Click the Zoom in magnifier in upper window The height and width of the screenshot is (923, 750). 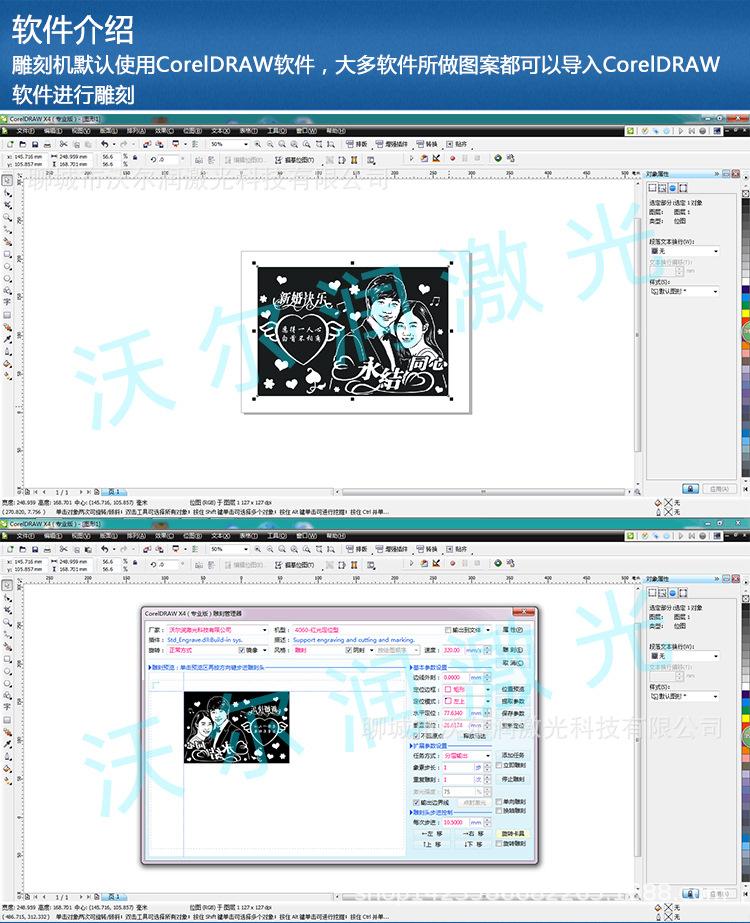pos(258,144)
